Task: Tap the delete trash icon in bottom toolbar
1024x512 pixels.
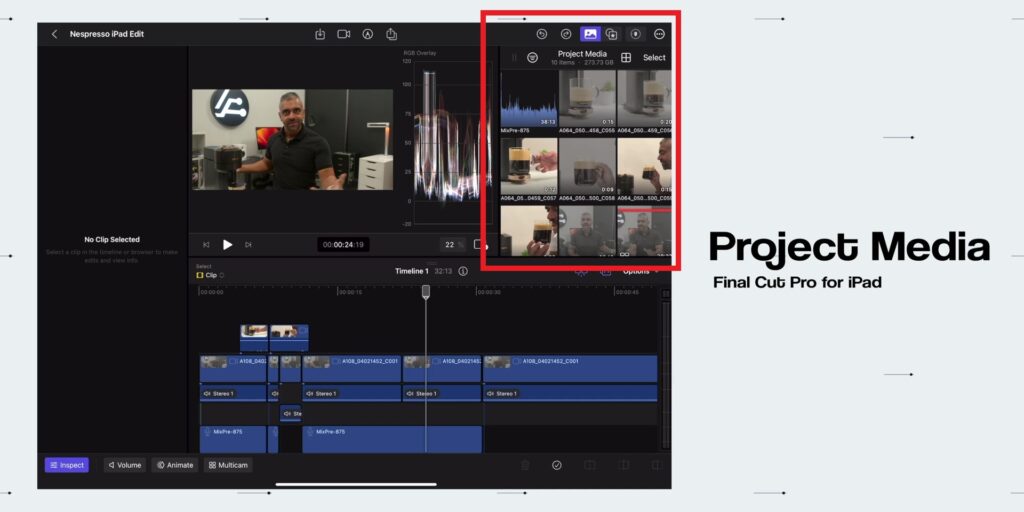Action: (x=524, y=465)
